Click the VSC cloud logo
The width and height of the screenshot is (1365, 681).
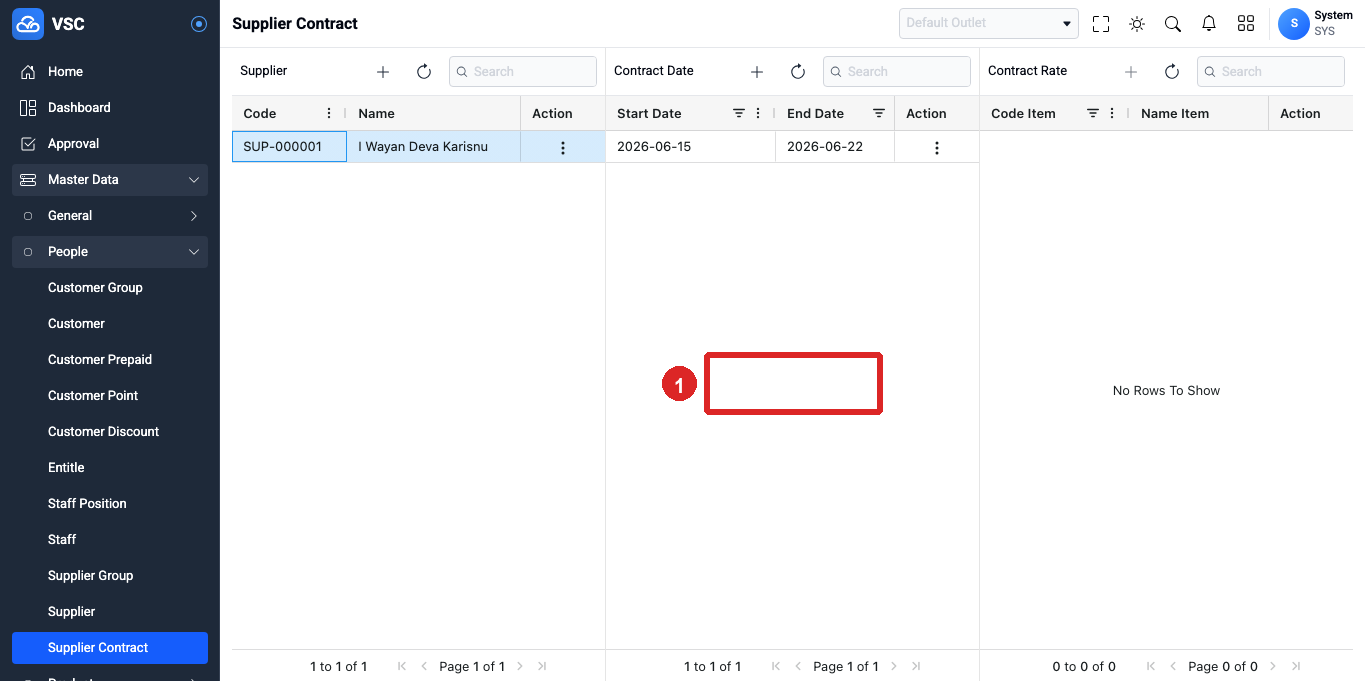click(x=28, y=23)
